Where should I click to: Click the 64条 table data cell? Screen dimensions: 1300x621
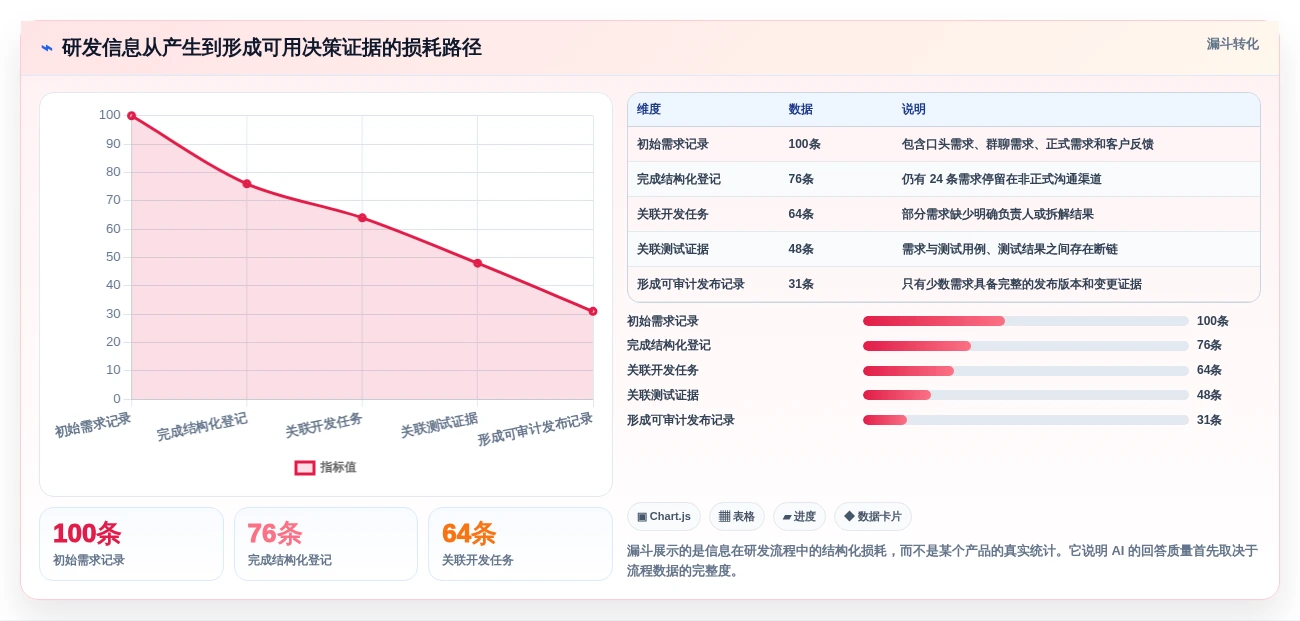pyautogui.click(x=801, y=214)
